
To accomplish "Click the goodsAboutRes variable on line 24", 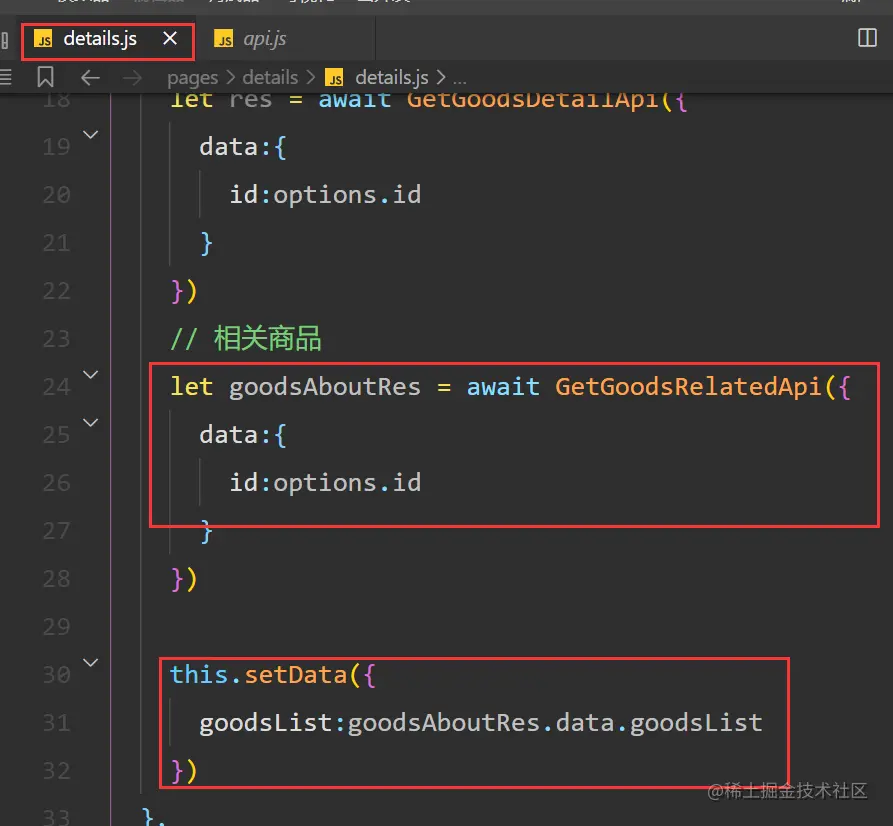I will click(x=325, y=388).
